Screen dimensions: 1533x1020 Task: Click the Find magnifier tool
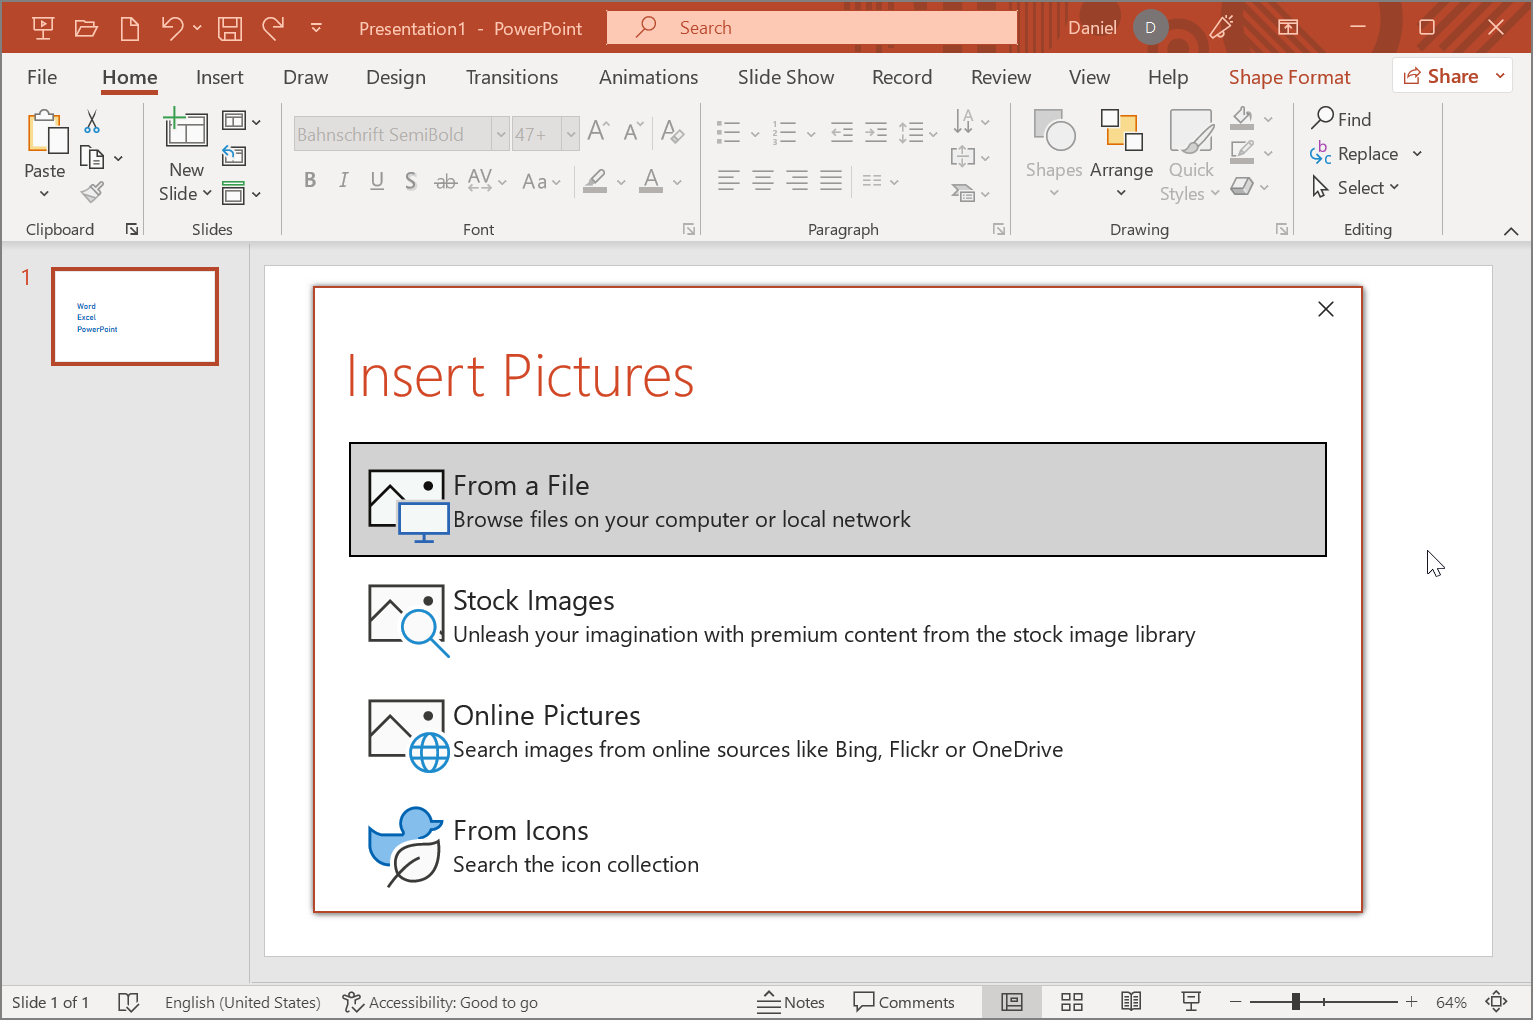[x=1341, y=119]
